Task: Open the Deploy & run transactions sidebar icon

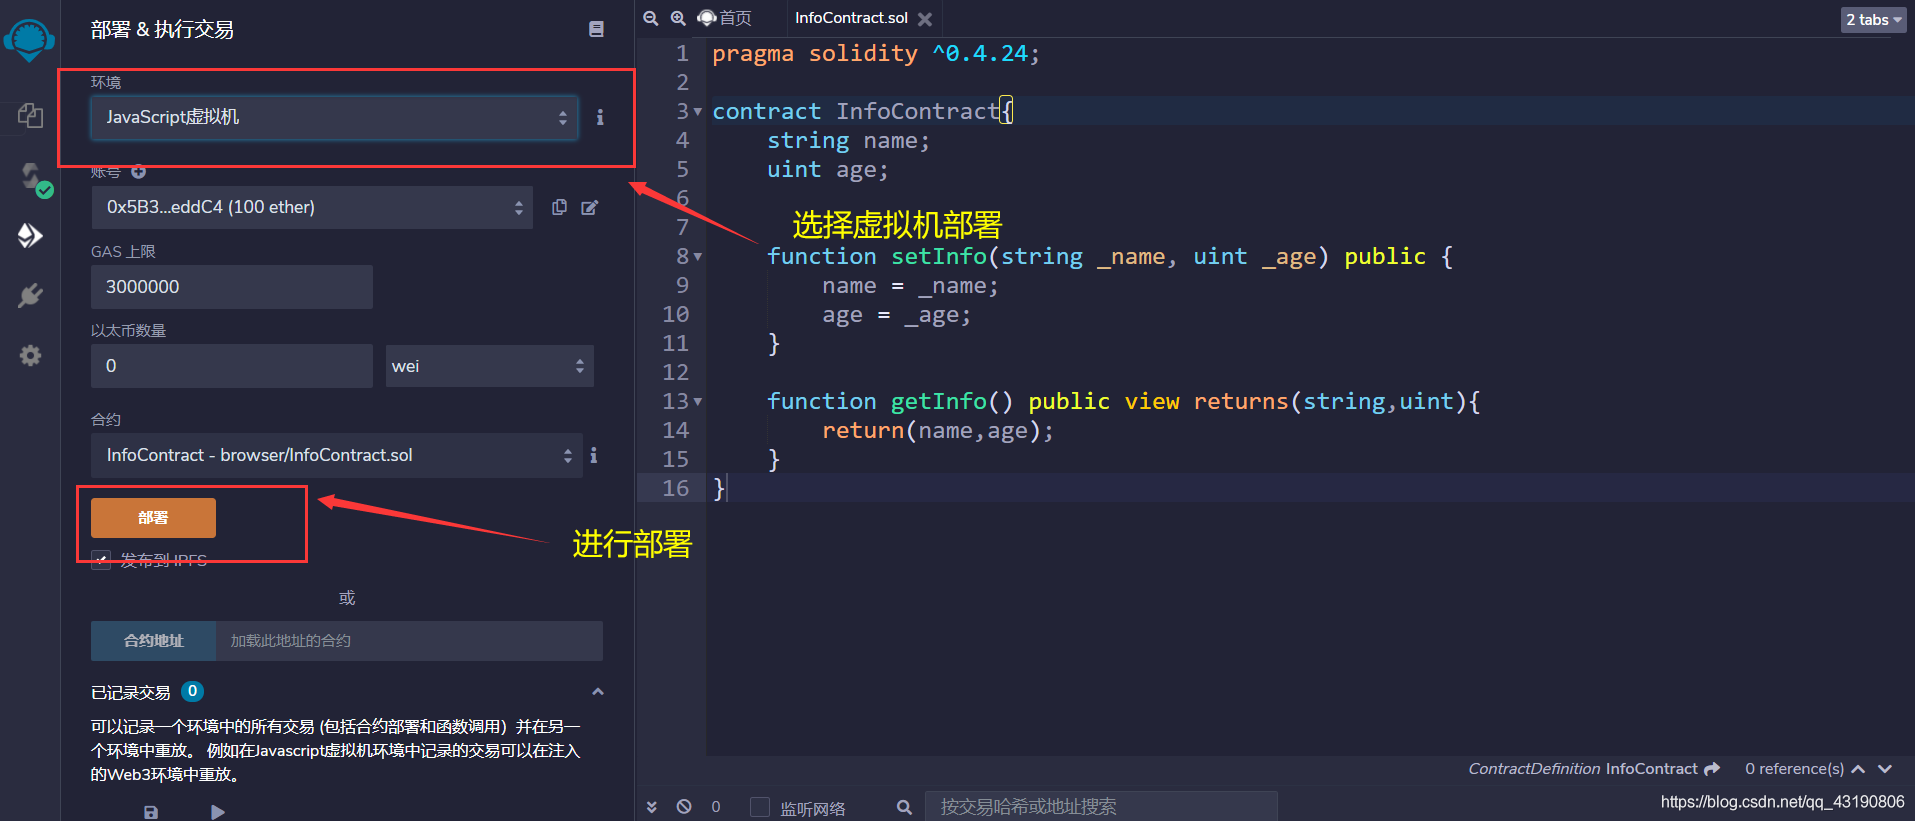Action: pyautogui.click(x=30, y=235)
